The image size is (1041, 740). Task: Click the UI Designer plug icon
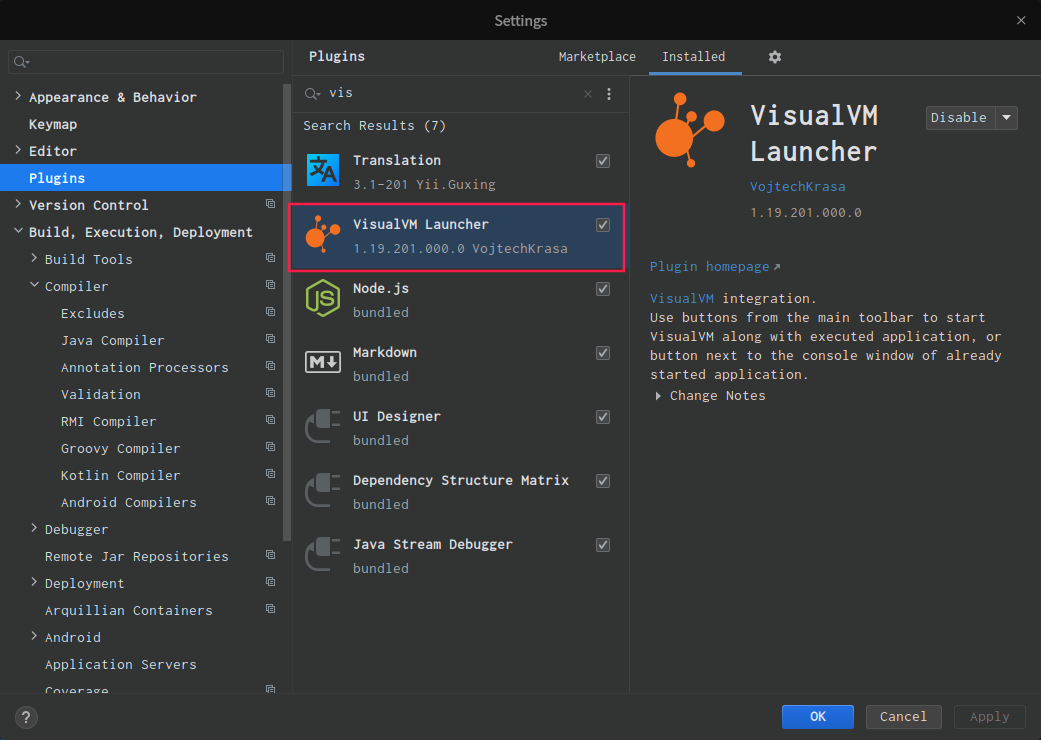tap(323, 426)
